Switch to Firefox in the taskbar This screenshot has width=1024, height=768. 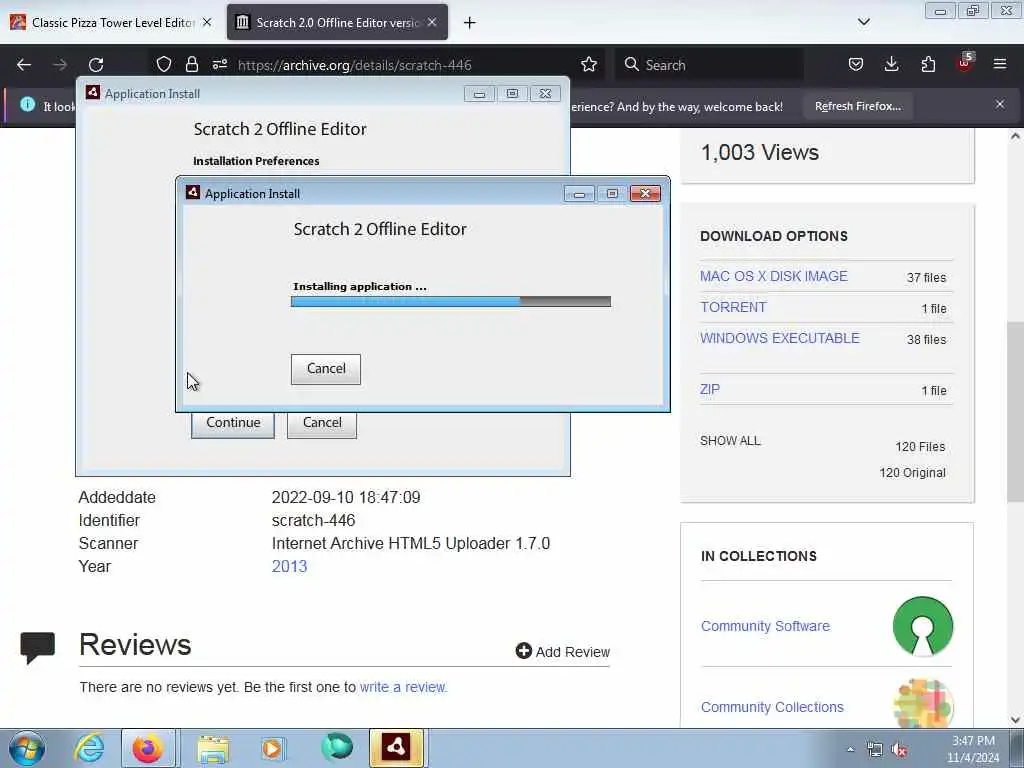click(148, 748)
